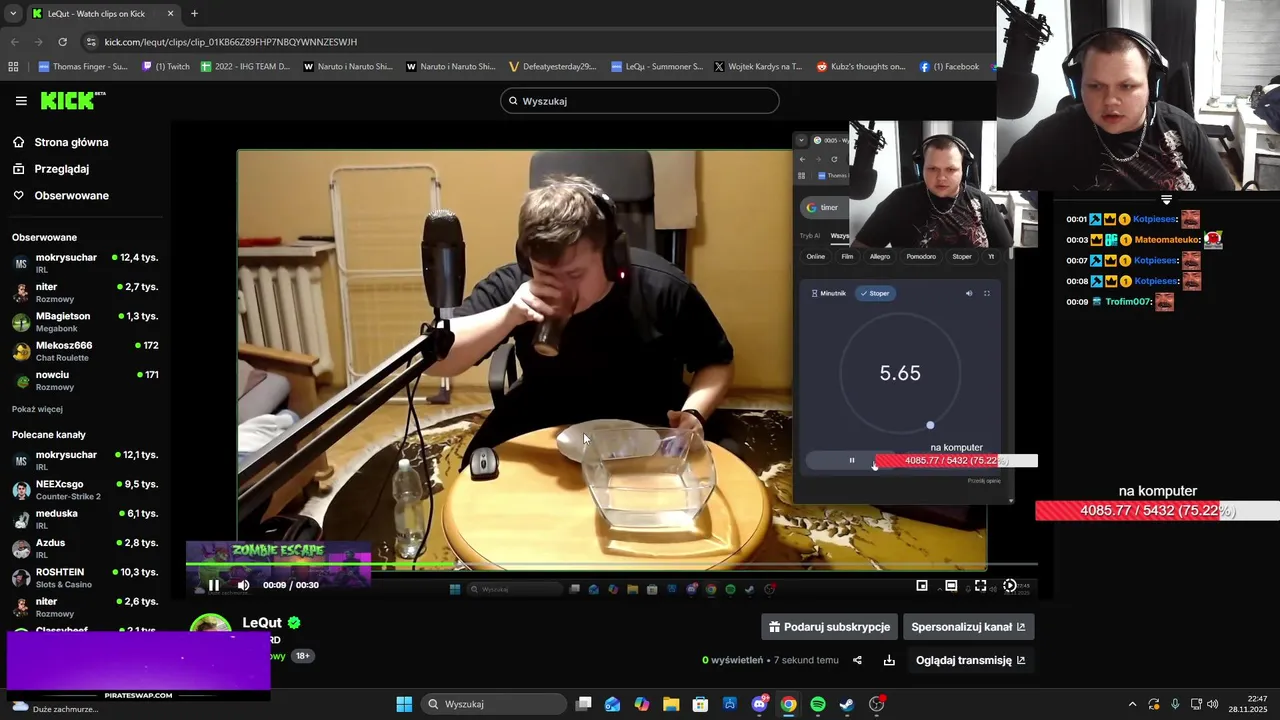Open recommended channel Azdus
The height and width of the screenshot is (720, 1280).
click(85, 548)
